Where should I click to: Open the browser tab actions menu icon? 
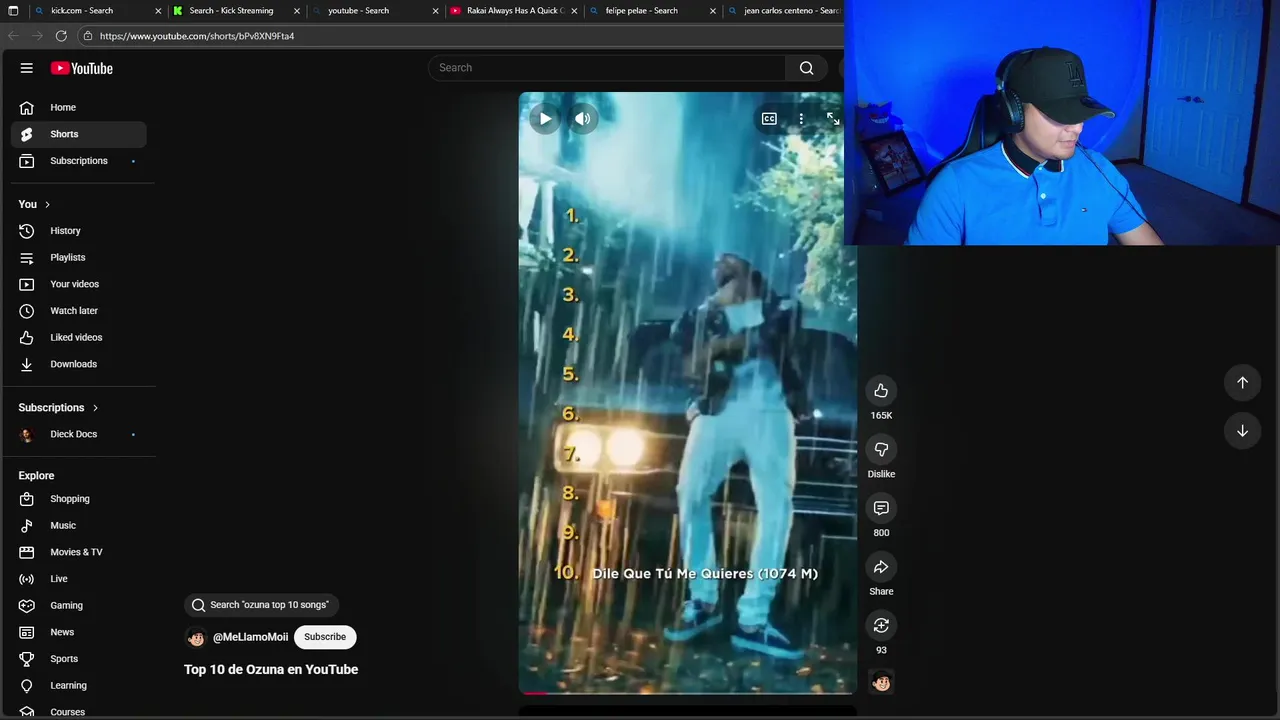click(13, 11)
